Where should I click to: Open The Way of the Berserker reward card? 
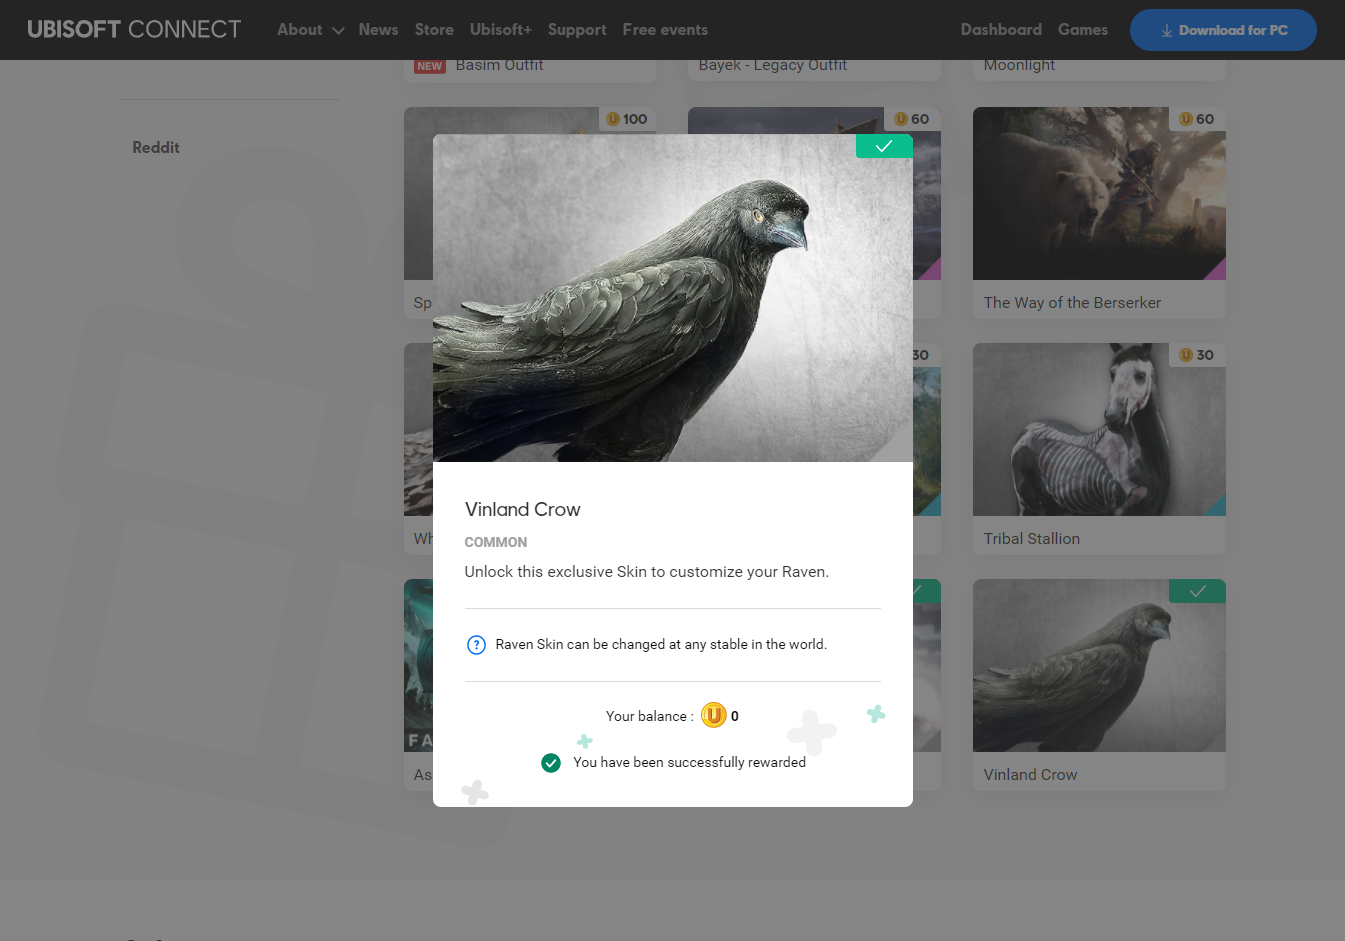click(x=1099, y=213)
